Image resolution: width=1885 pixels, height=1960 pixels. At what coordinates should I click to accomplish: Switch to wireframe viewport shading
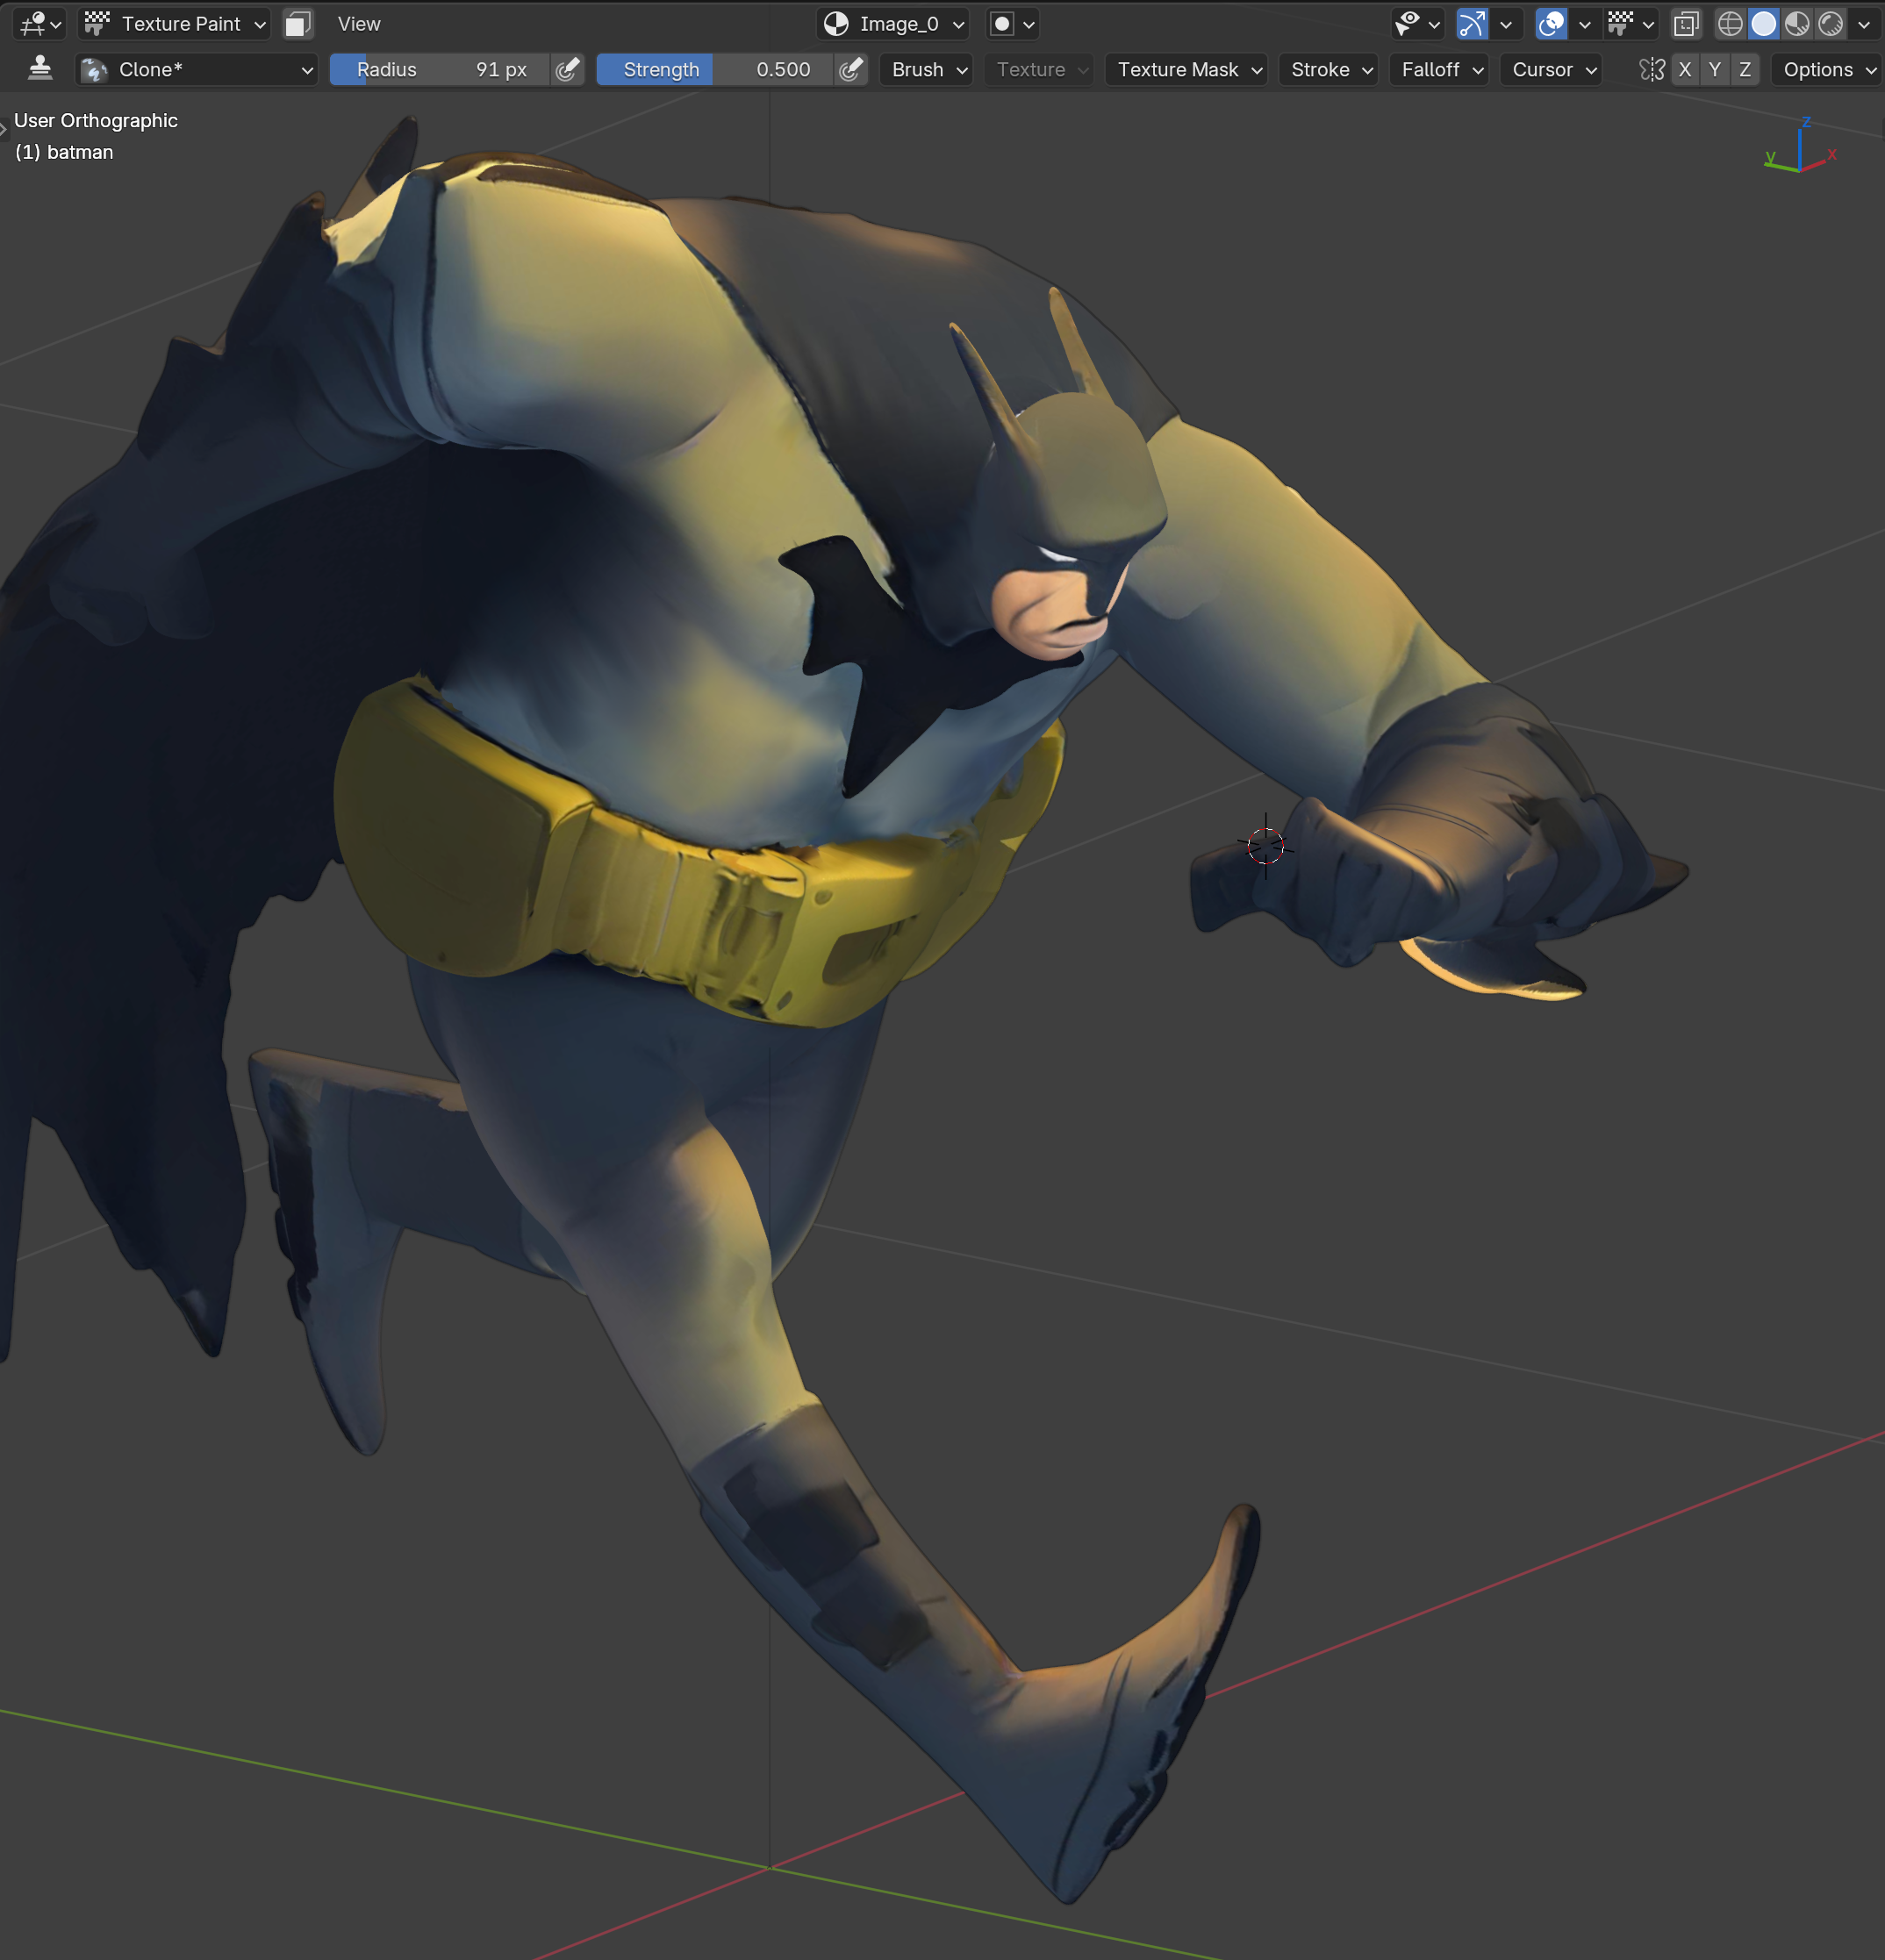pos(1730,23)
